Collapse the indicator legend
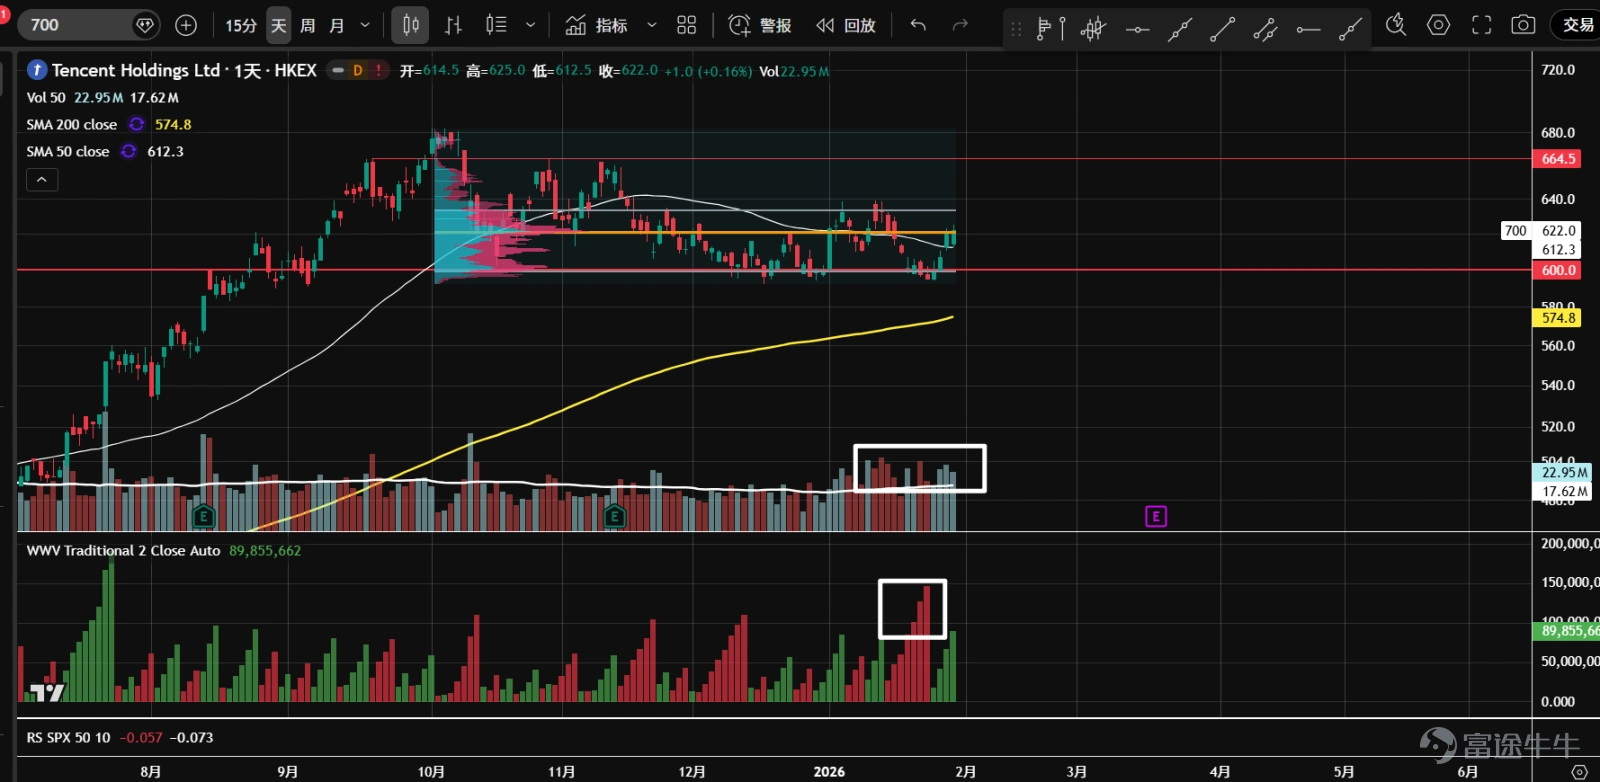The width and height of the screenshot is (1600, 782). [41, 180]
